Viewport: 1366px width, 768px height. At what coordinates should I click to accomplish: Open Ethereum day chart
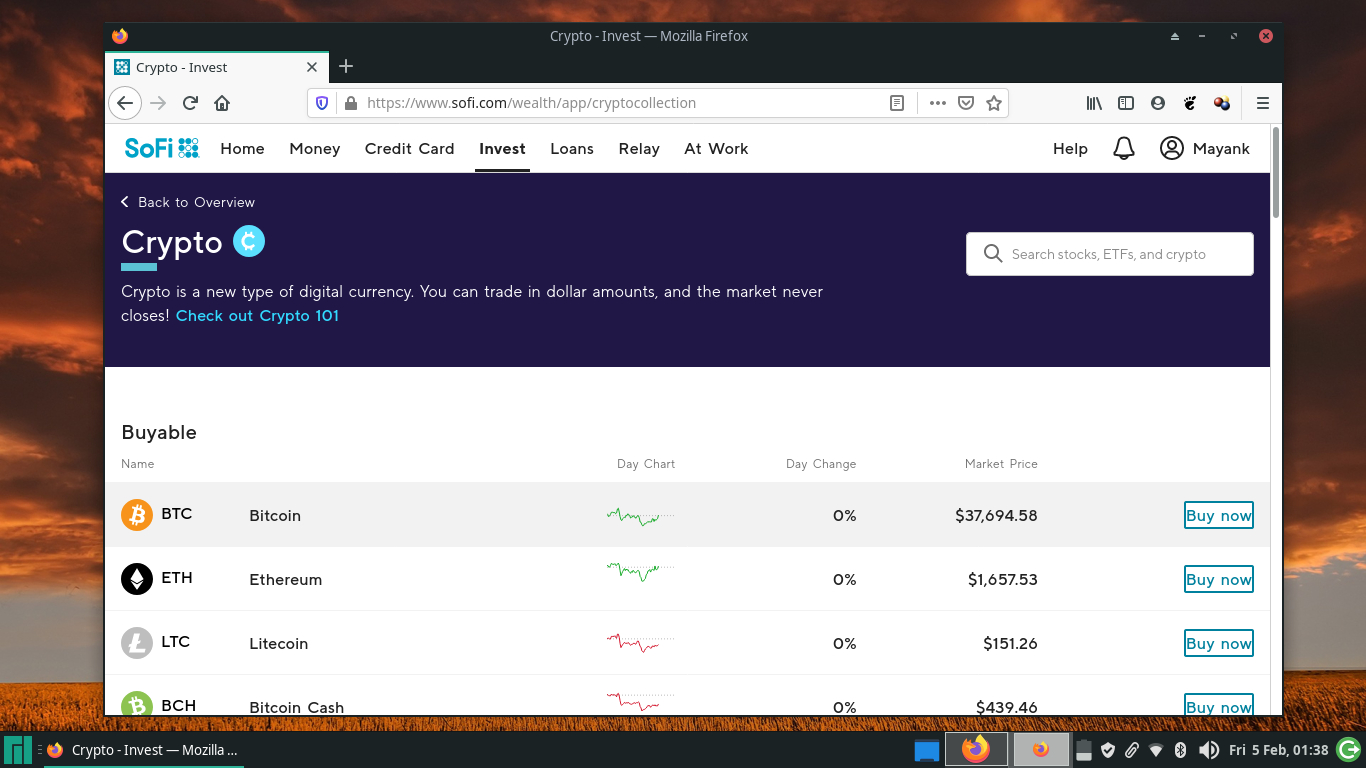640,571
